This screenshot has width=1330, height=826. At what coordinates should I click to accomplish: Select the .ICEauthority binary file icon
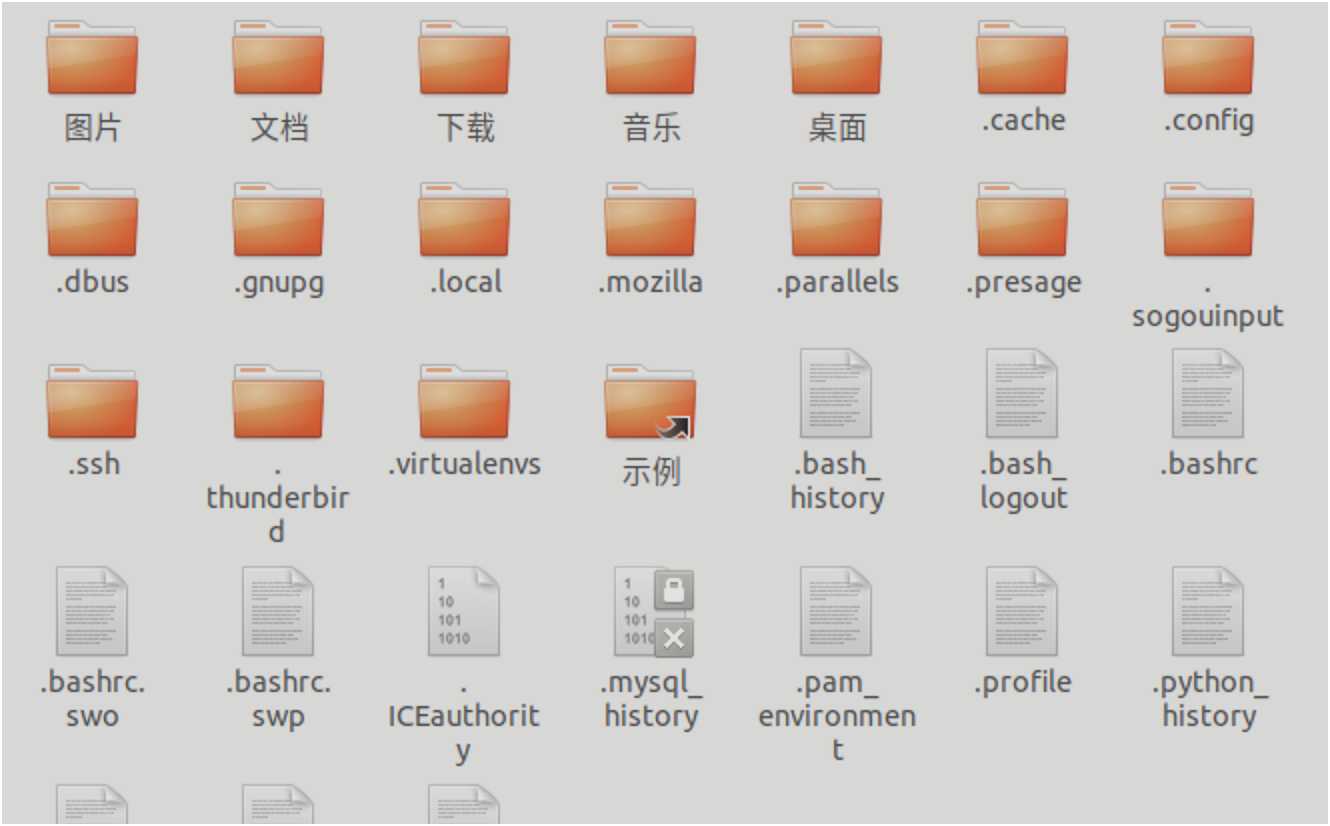point(464,612)
